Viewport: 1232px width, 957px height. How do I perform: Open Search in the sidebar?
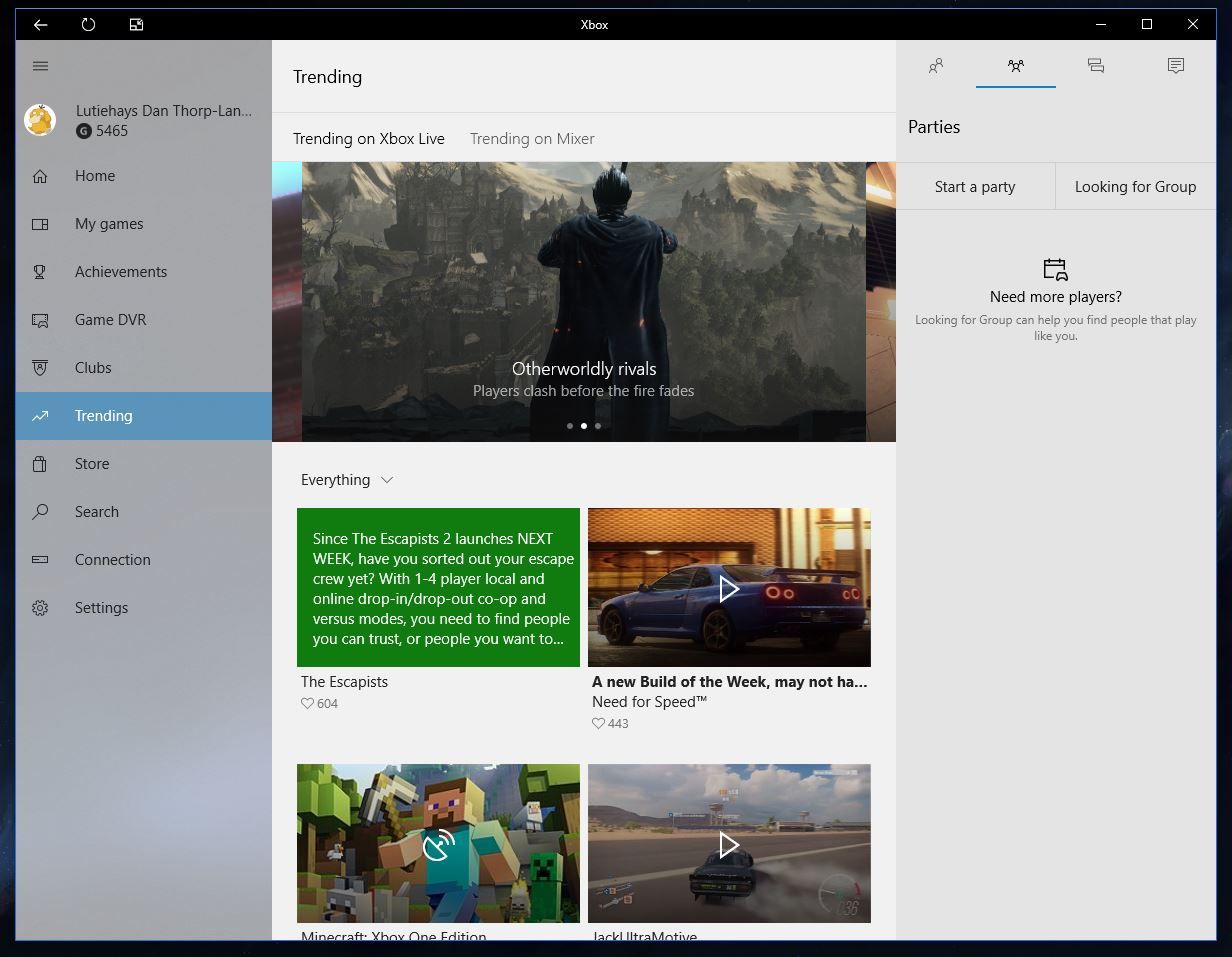[x=96, y=511]
